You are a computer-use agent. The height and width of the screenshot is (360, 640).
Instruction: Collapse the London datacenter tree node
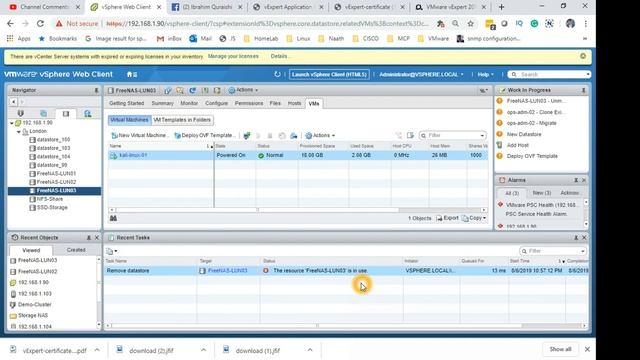(19, 131)
